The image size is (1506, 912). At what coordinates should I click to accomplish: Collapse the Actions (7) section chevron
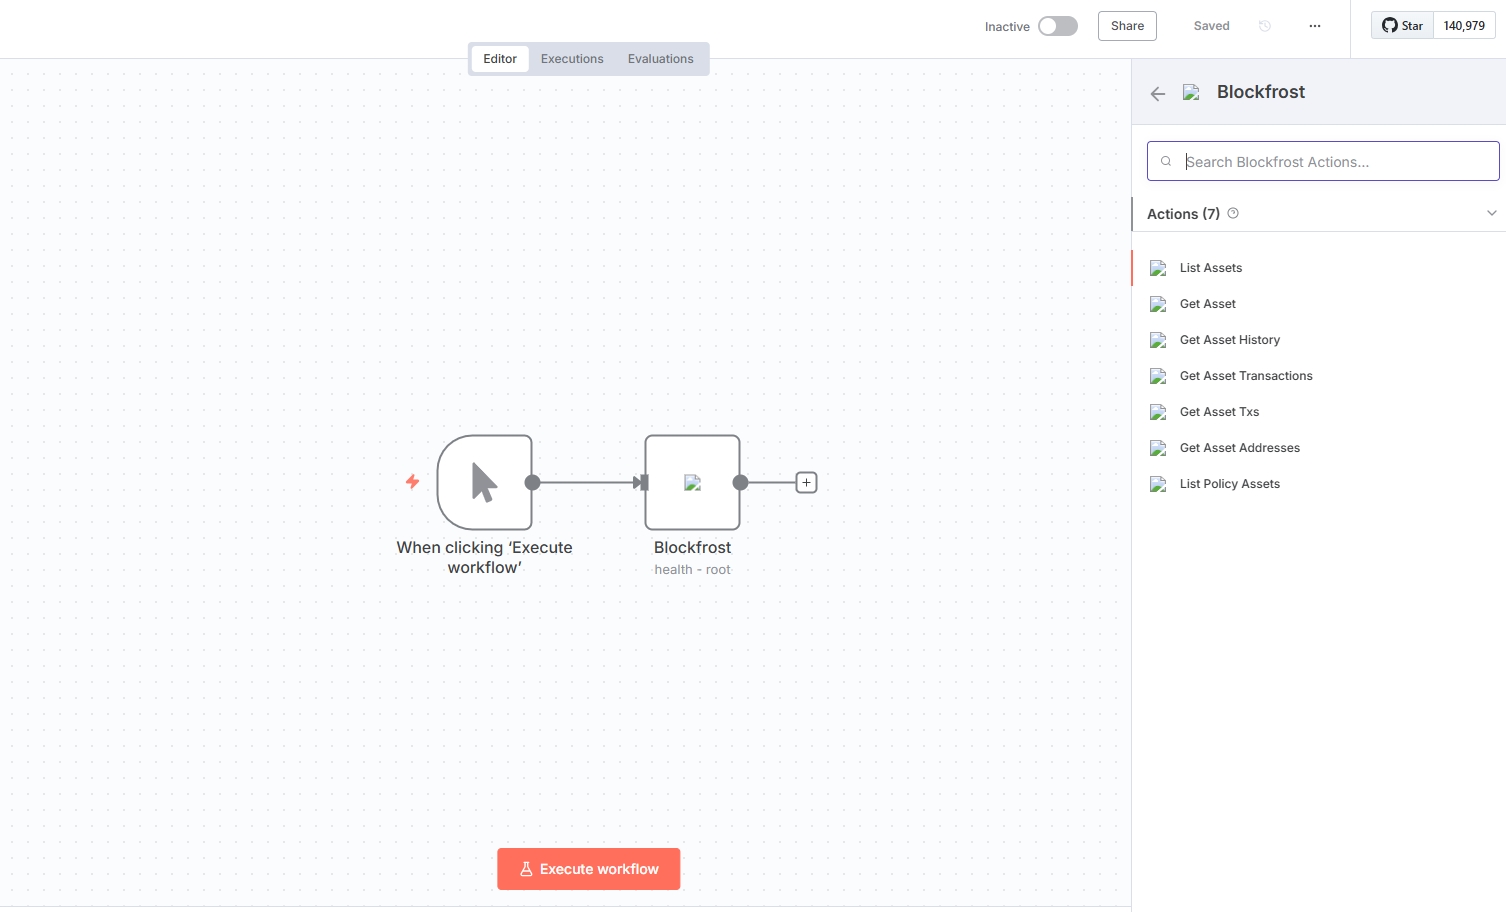point(1491,213)
